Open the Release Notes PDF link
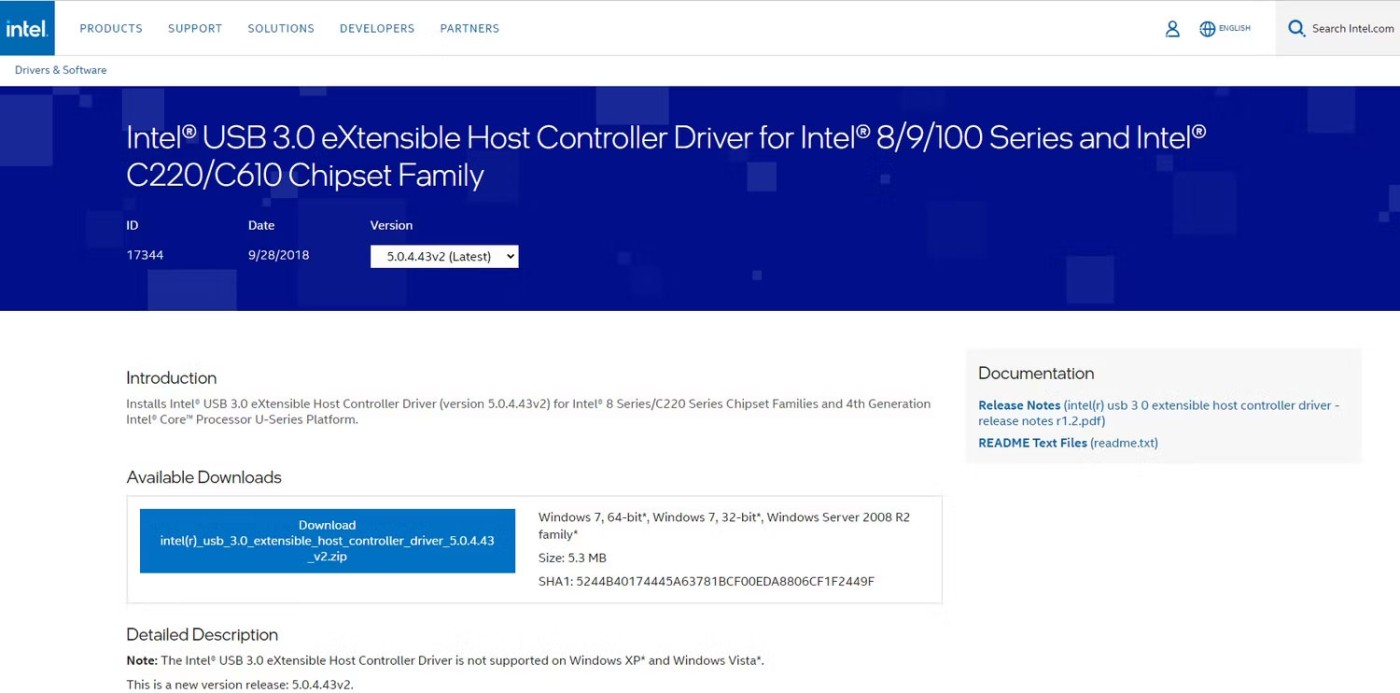This screenshot has width=1400, height=693. click(x=1019, y=405)
